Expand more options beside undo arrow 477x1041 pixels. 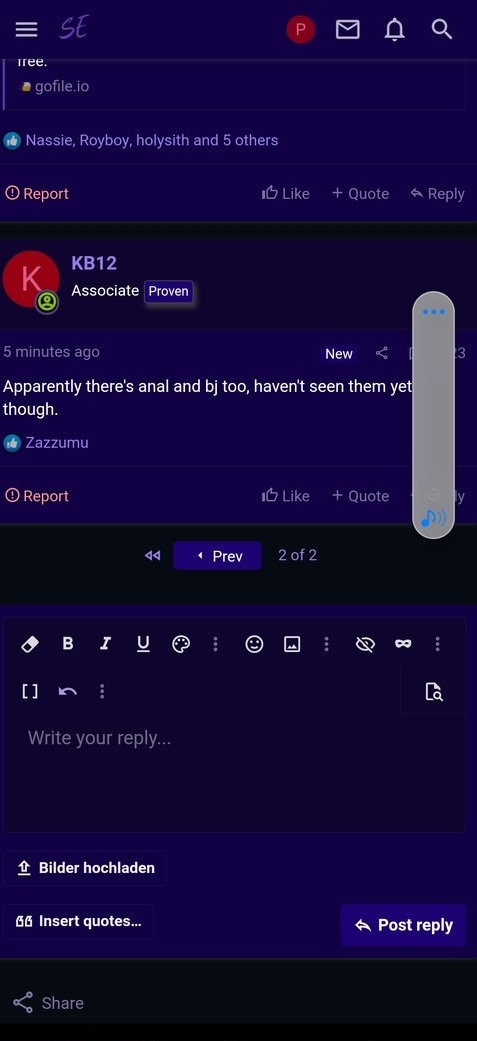(102, 691)
